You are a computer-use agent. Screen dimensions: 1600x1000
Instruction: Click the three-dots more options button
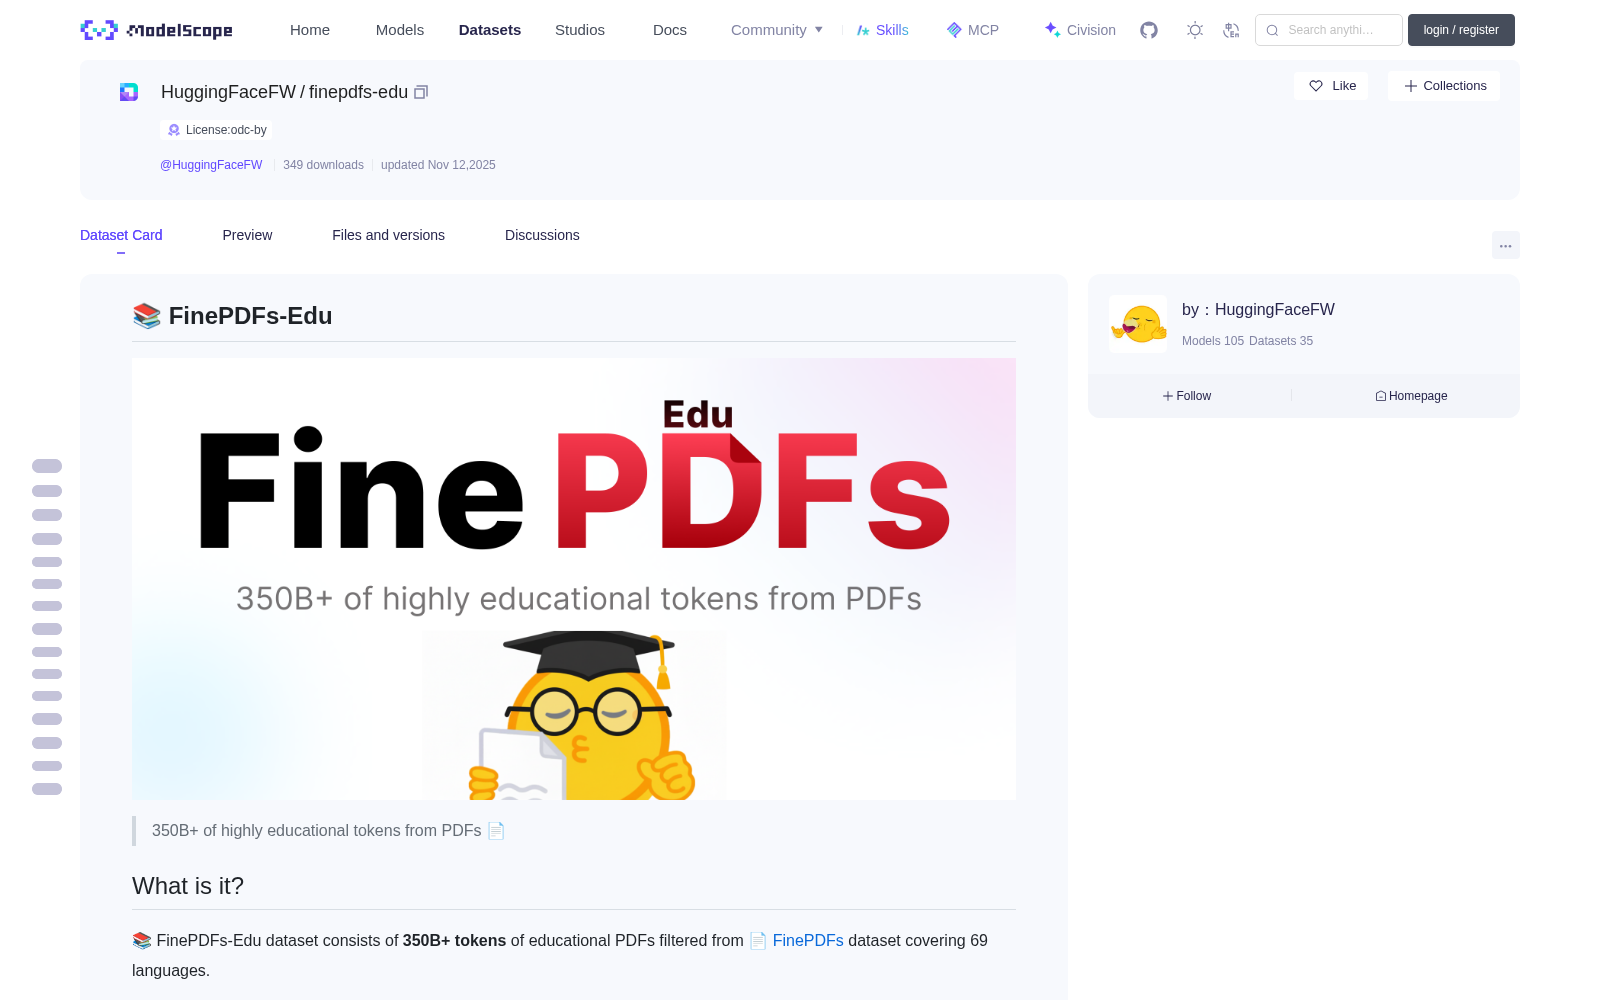[1506, 245]
